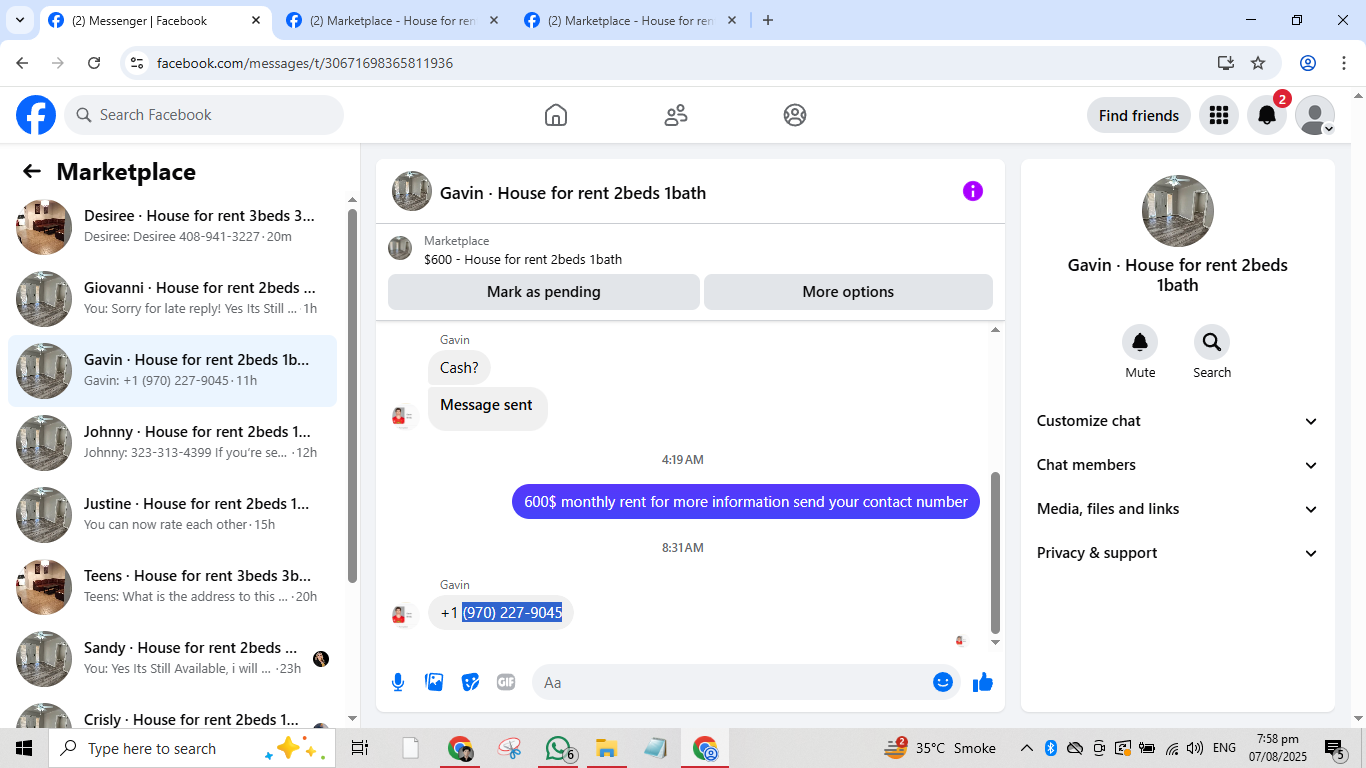Click the large listing photo in info panel

point(1178,211)
